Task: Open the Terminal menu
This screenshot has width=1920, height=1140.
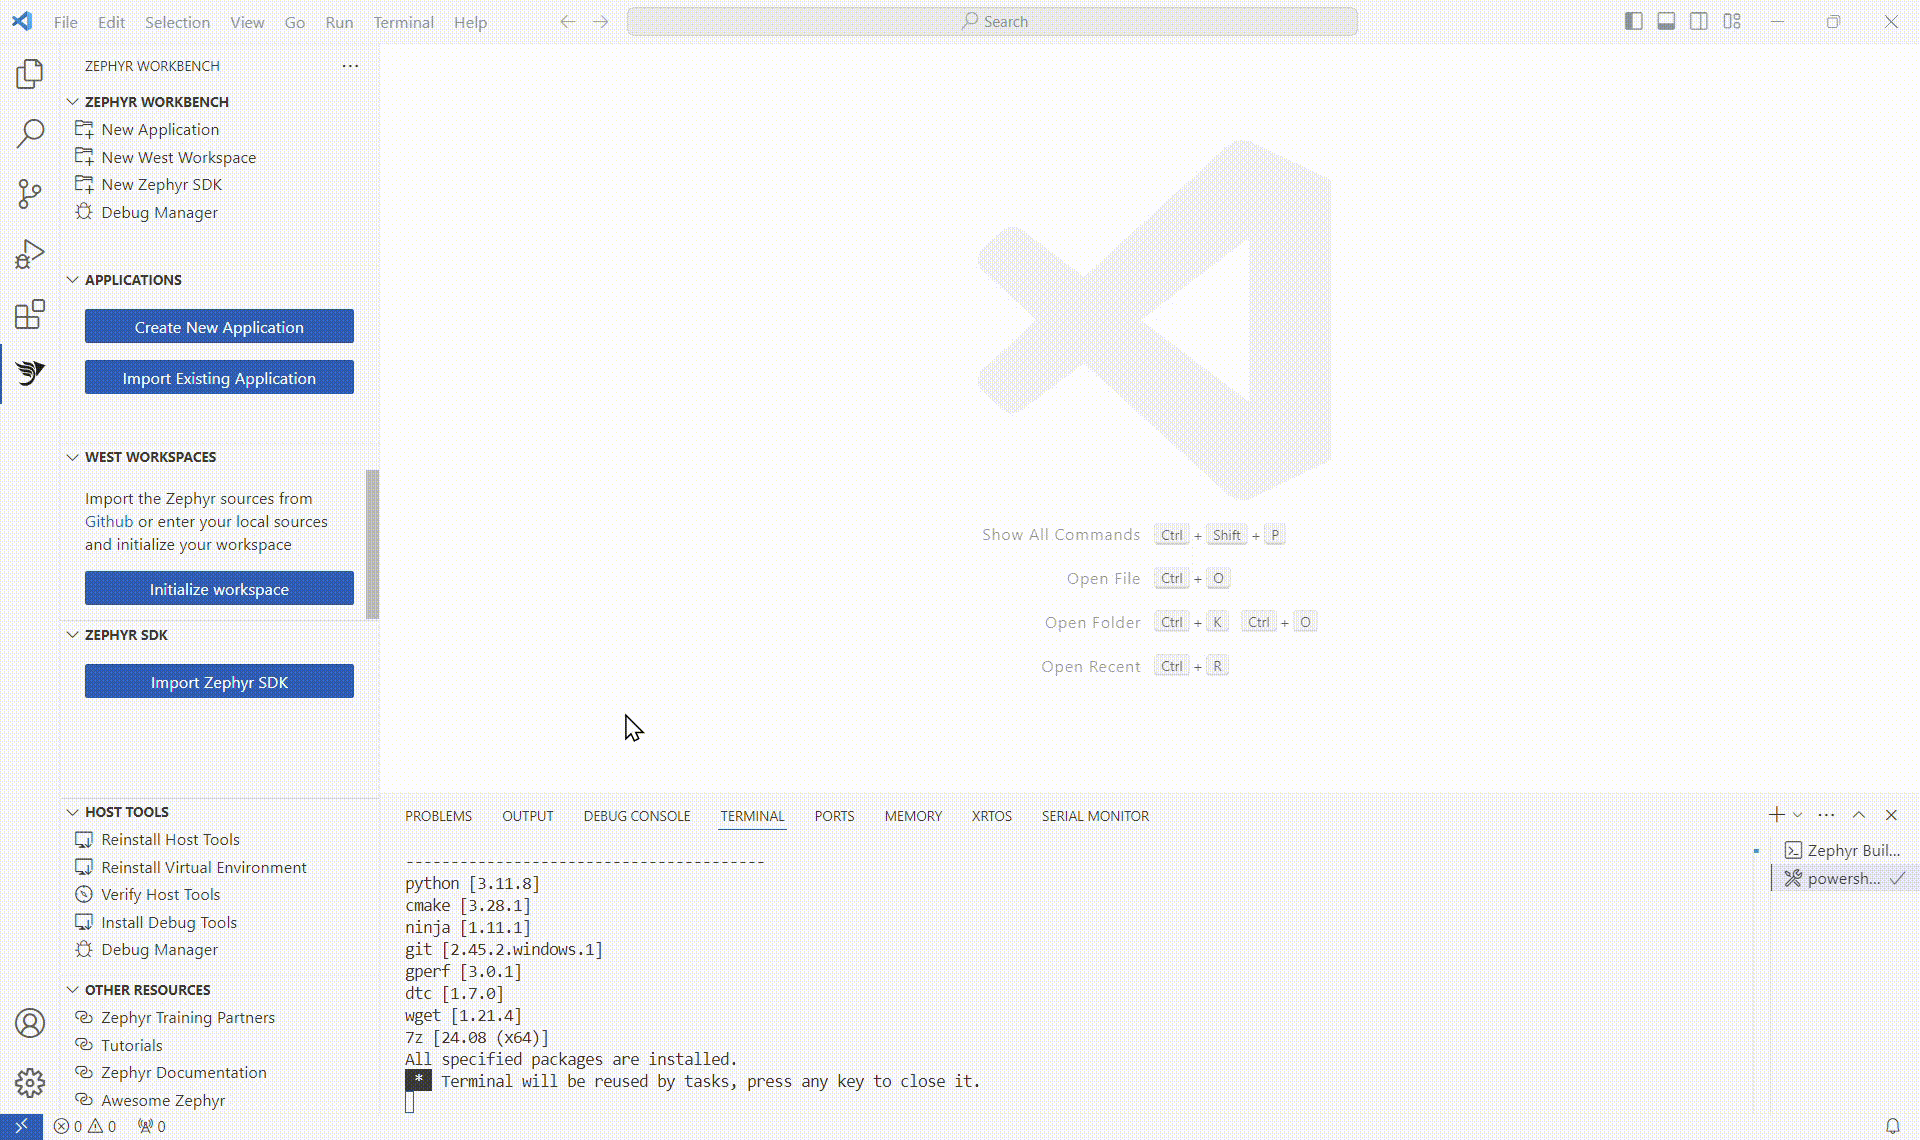Action: [x=403, y=22]
